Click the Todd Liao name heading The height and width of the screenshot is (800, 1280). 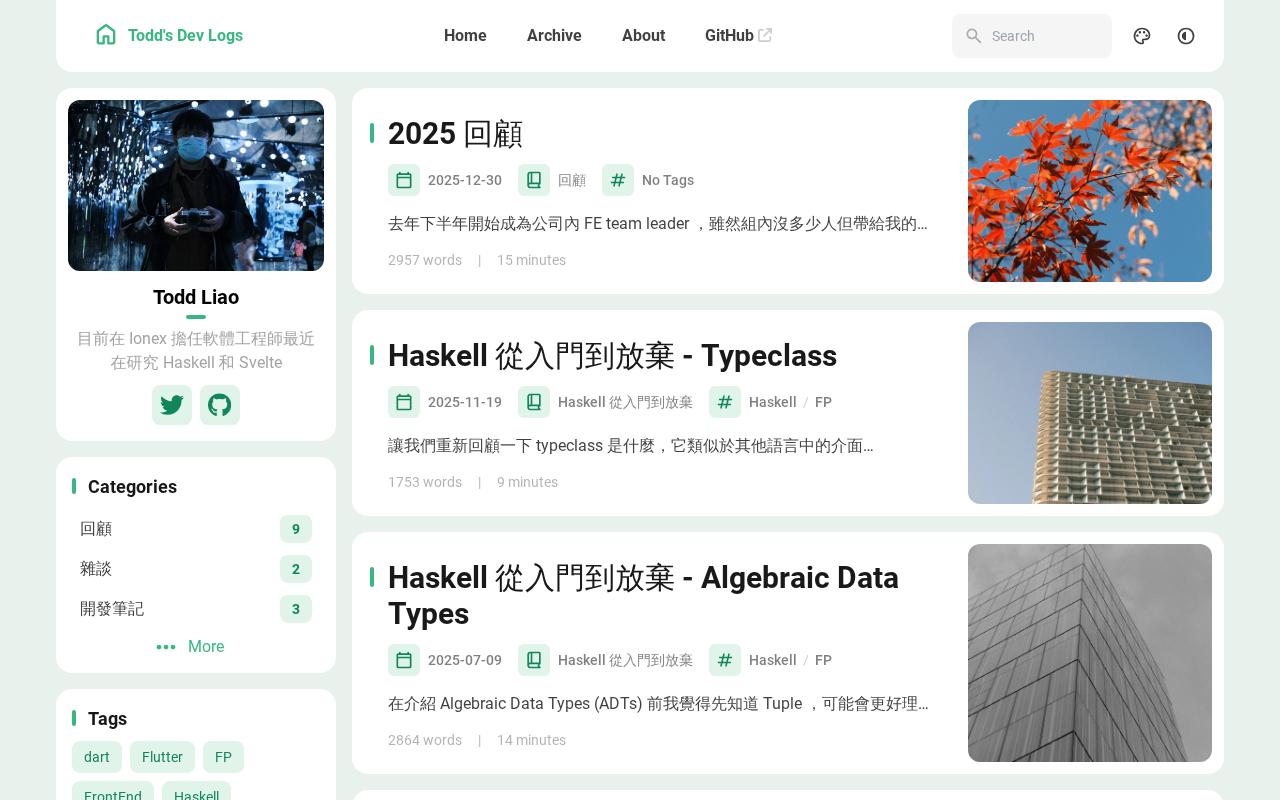(x=196, y=297)
